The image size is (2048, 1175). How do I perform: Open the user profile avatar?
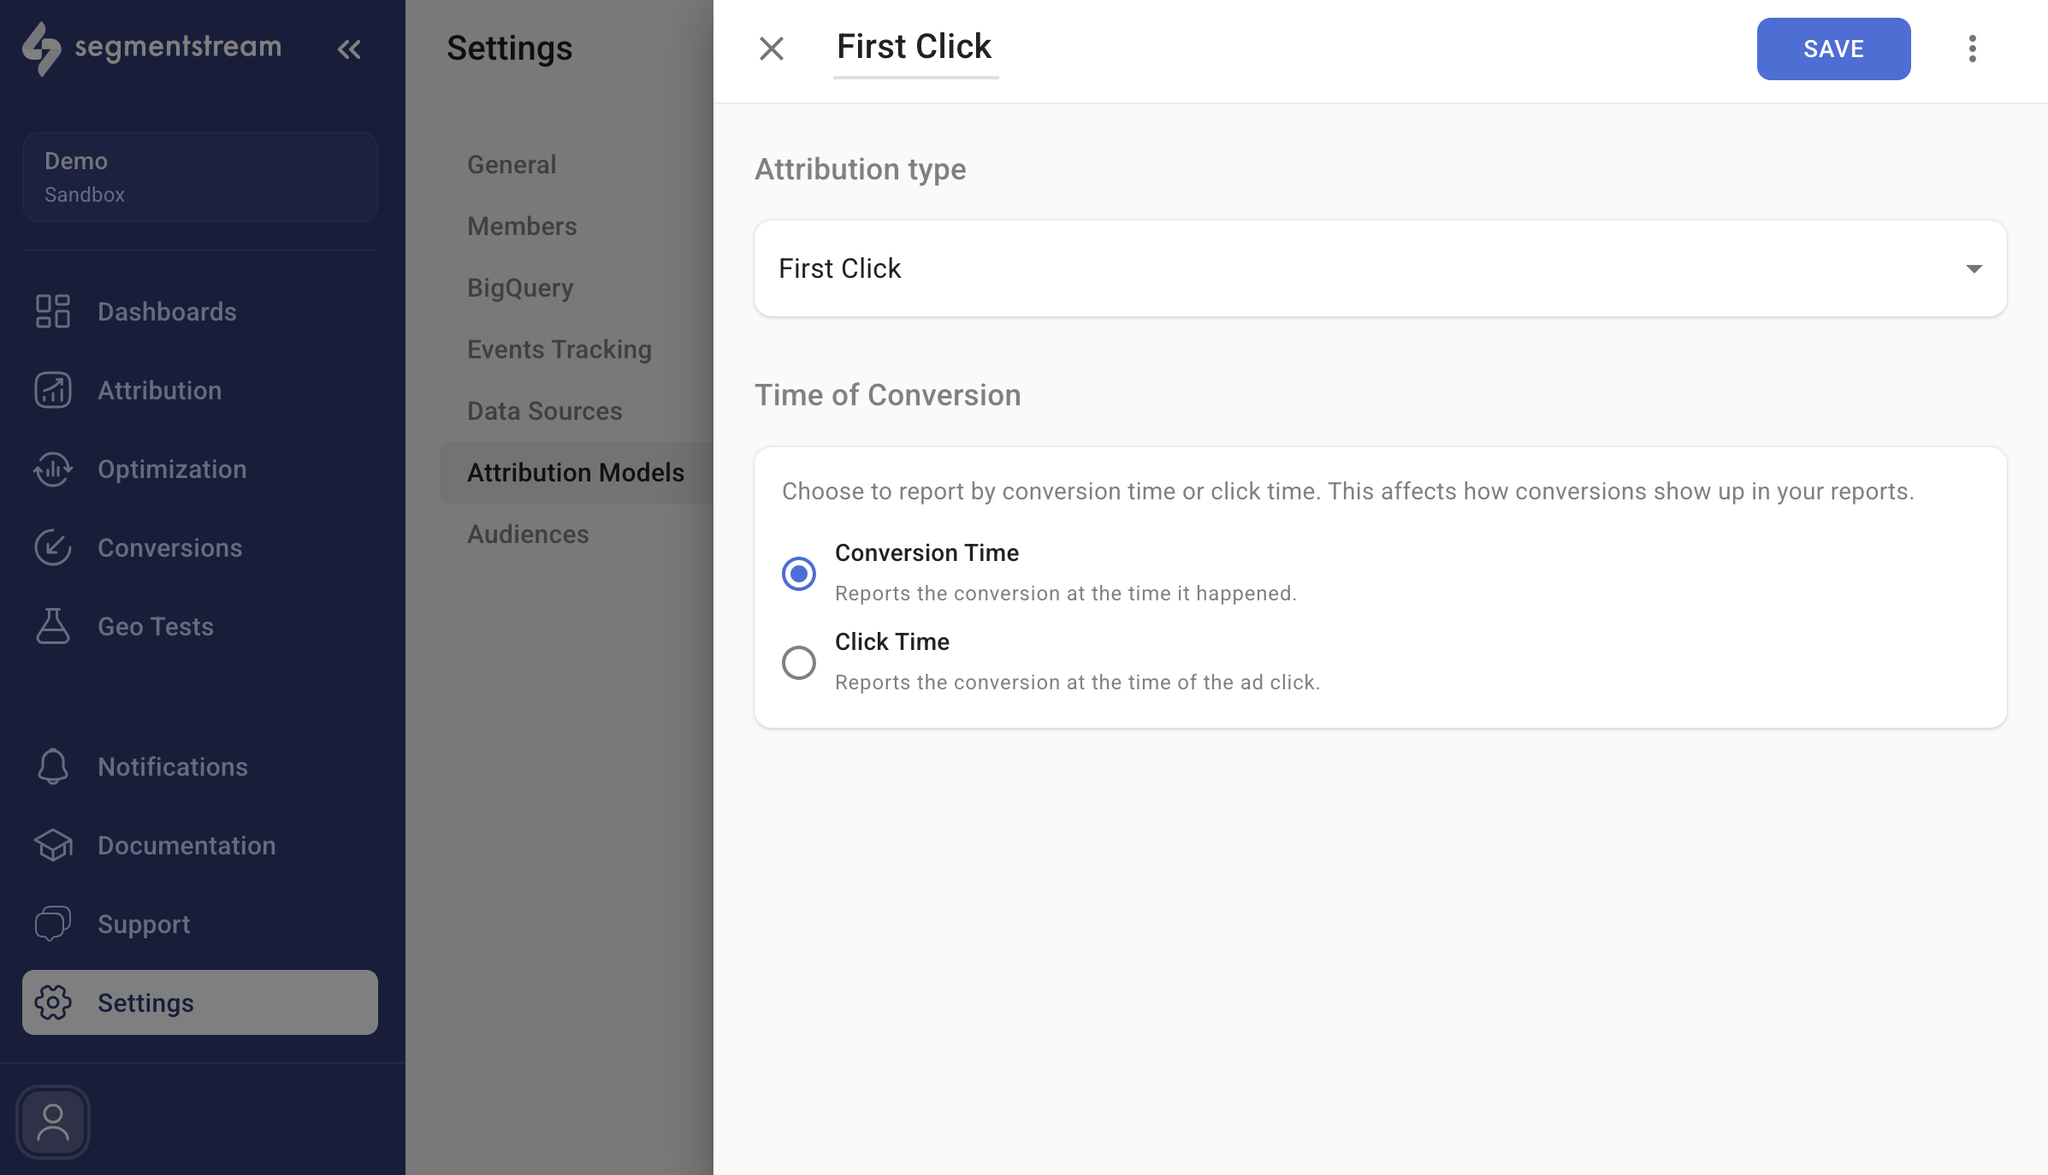[53, 1122]
